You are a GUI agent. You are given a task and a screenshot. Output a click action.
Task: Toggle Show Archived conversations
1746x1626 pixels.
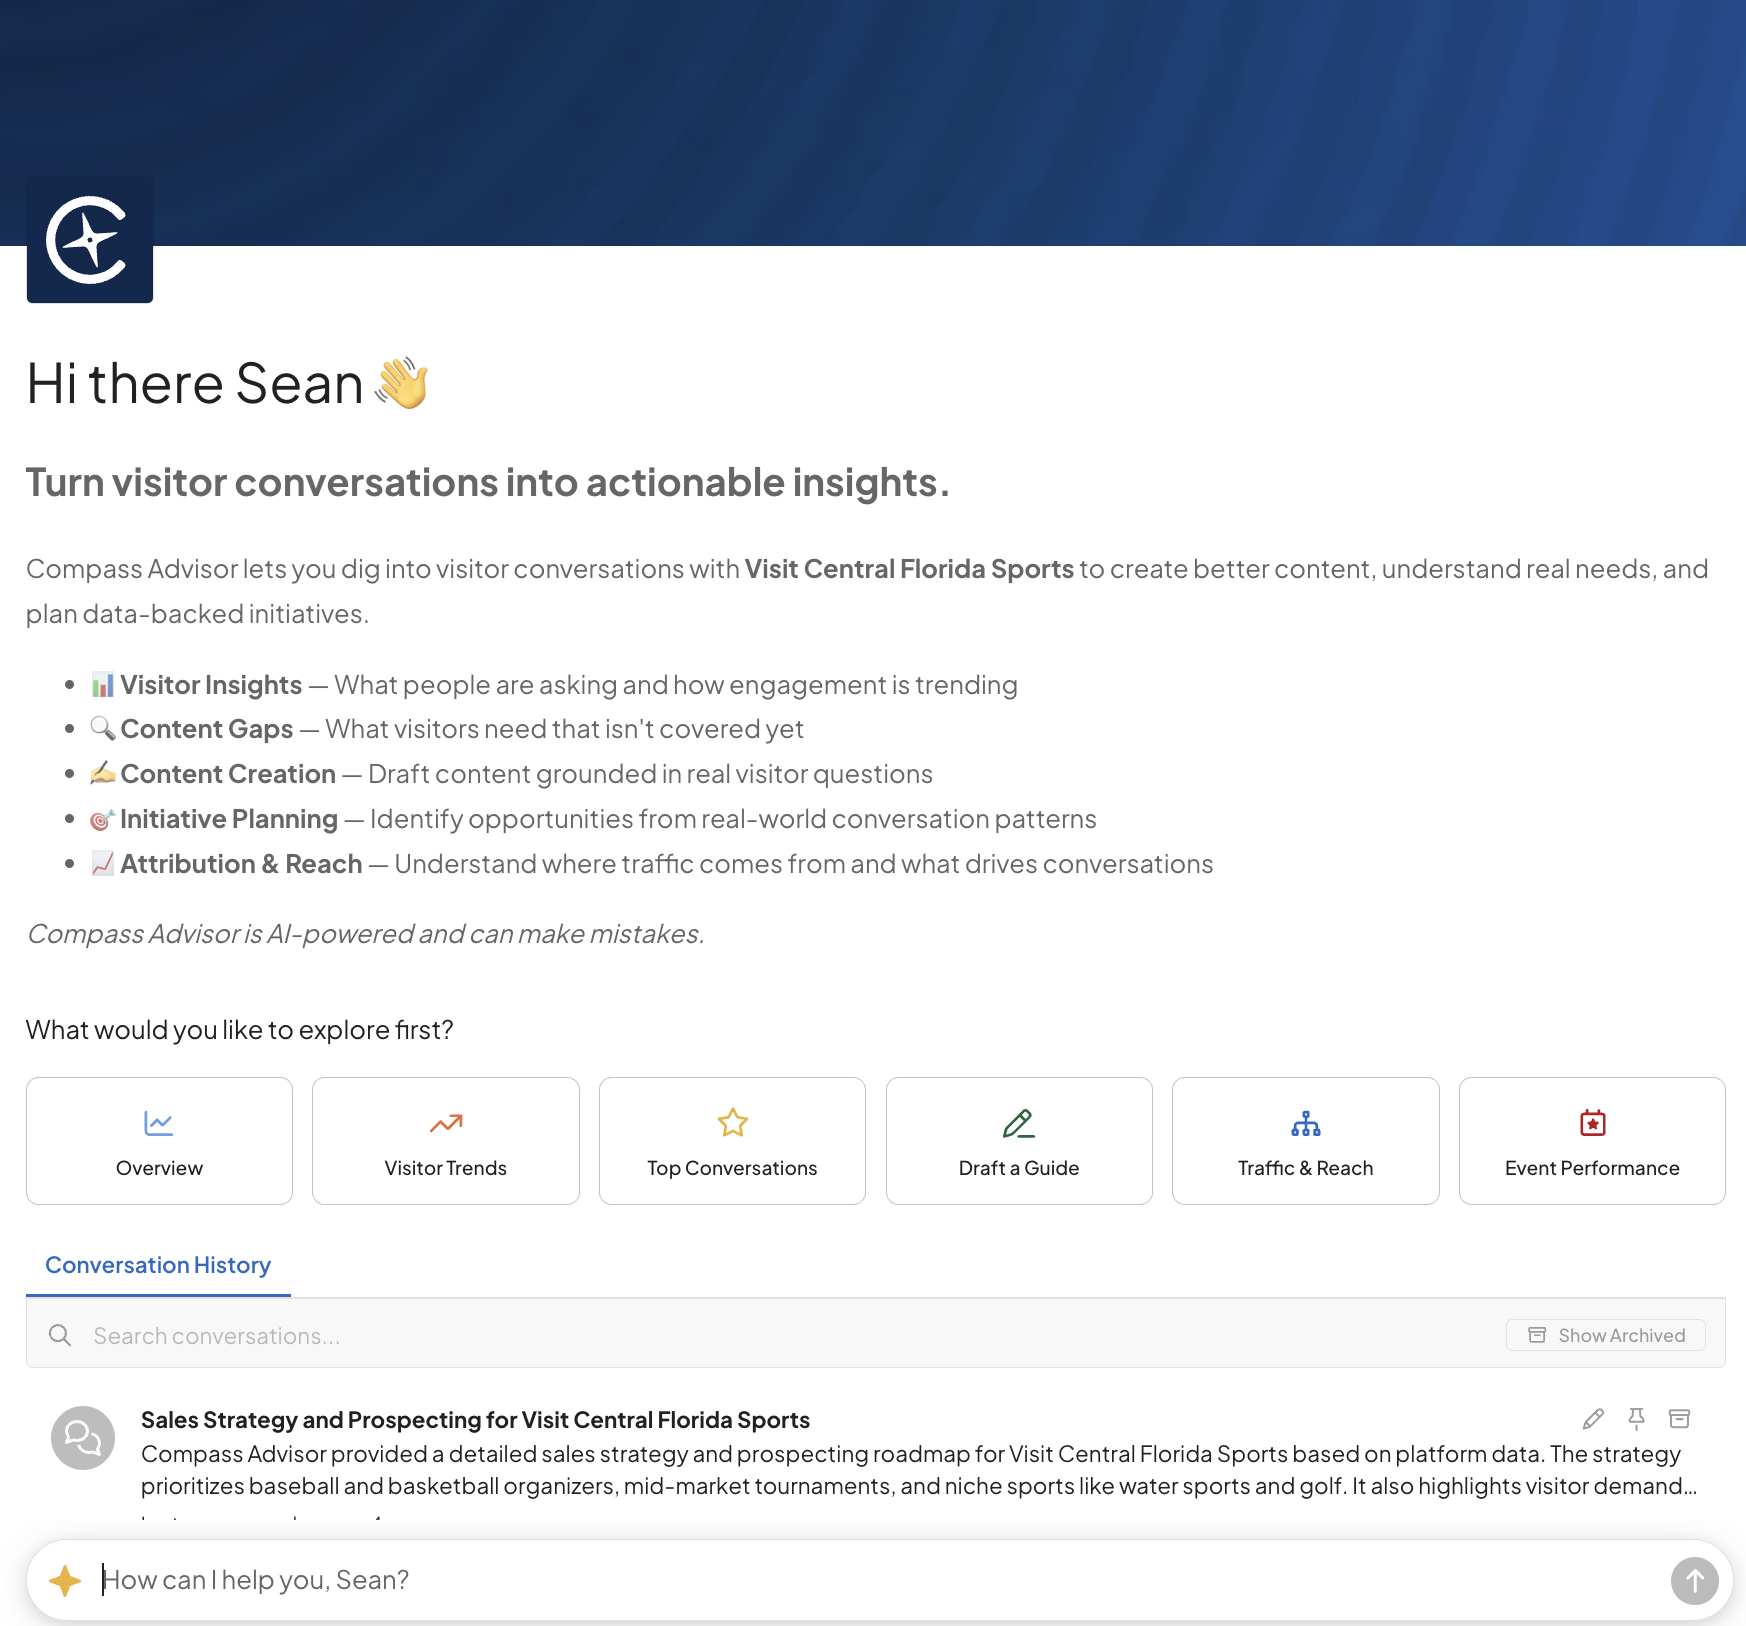(1606, 1335)
